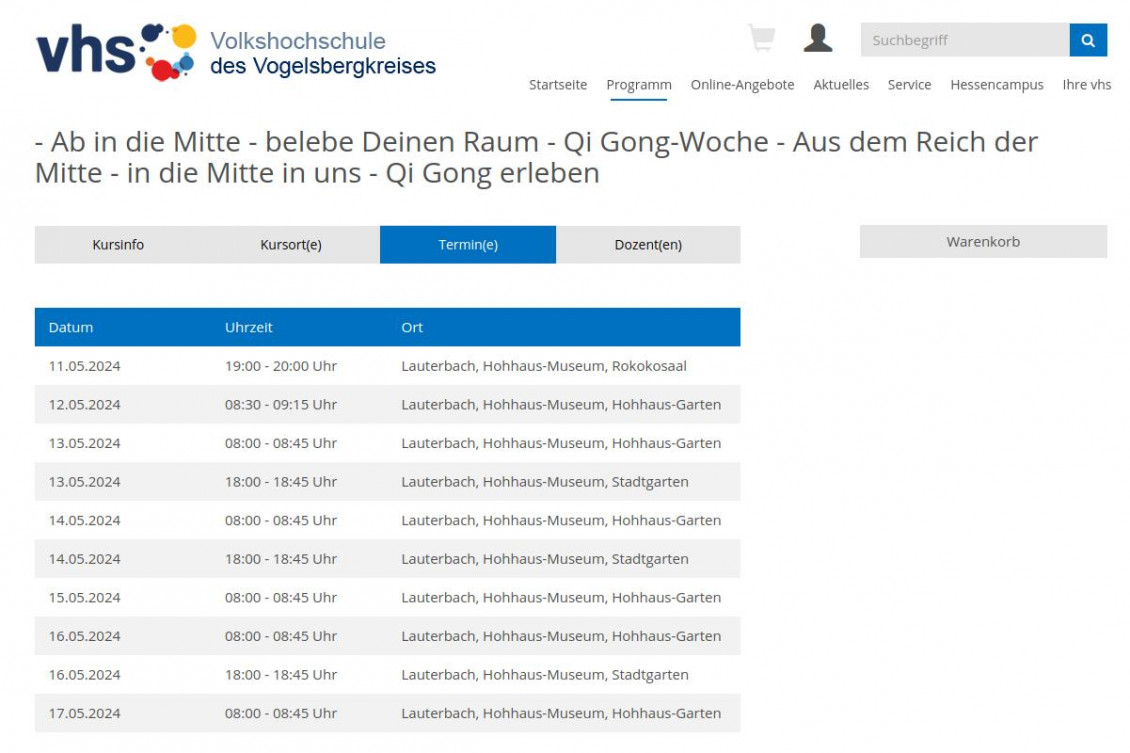Open the Programm menu item
Image resolution: width=1130 pixels, height=753 pixels.
pos(638,85)
